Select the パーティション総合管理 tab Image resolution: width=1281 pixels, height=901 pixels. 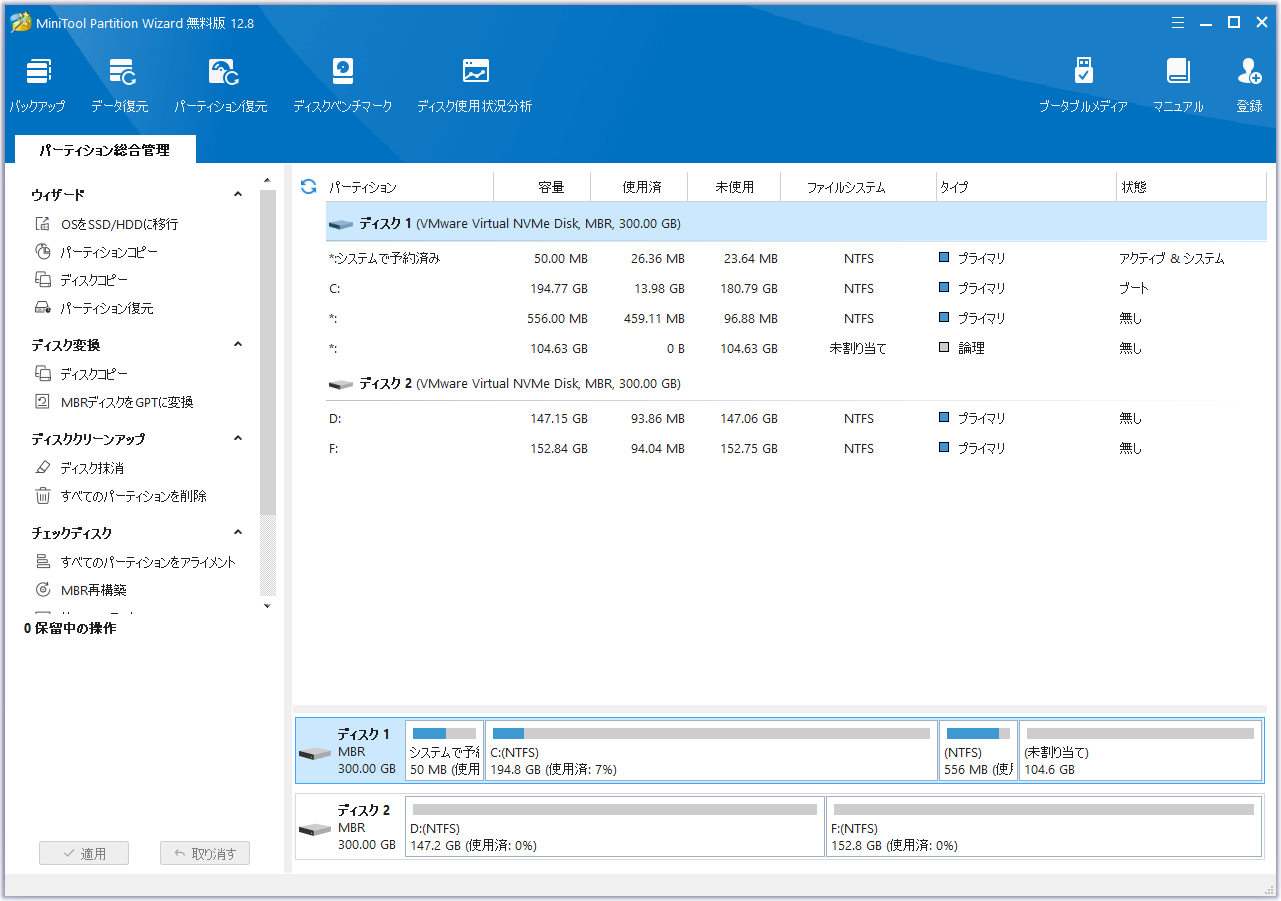[x=104, y=150]
